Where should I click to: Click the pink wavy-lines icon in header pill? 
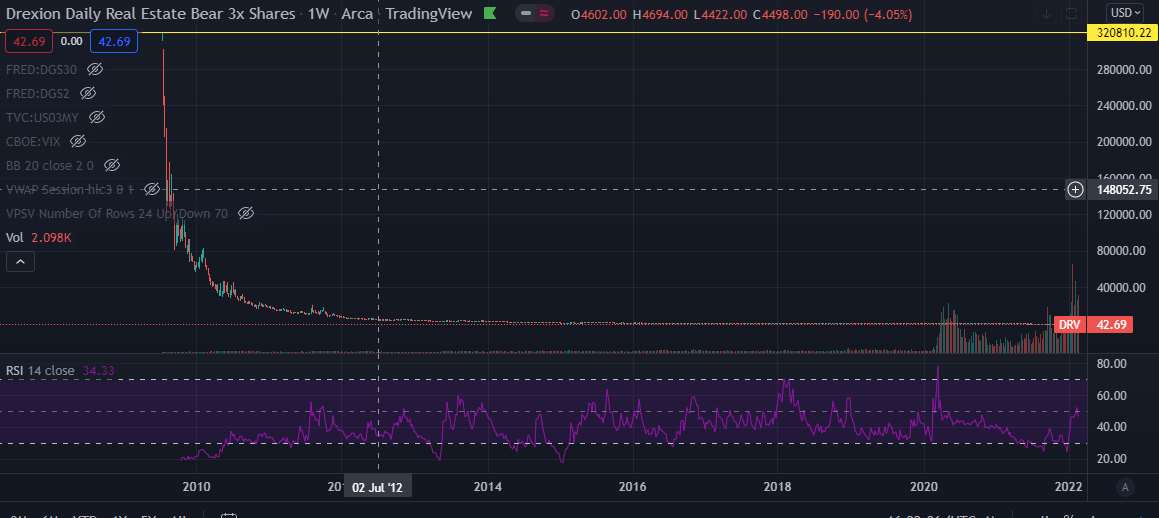(545, 13)
